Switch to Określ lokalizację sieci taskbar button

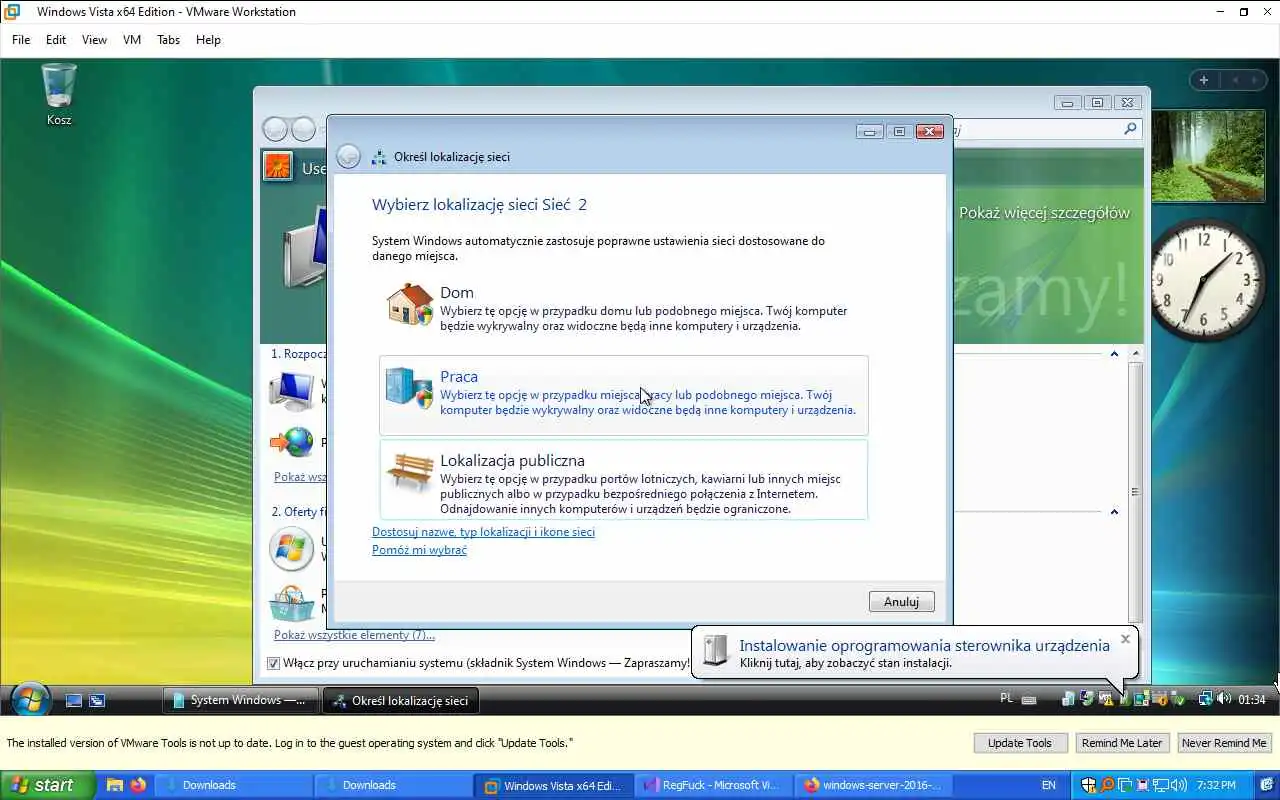401,700
